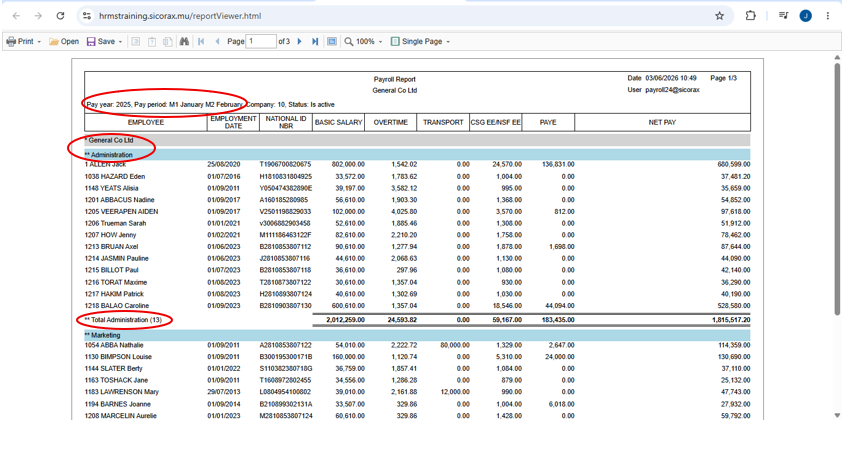The image size is (846, 451).
Task: Click employee 1213 BRUAN Axel
Action: tap(112, 247)
